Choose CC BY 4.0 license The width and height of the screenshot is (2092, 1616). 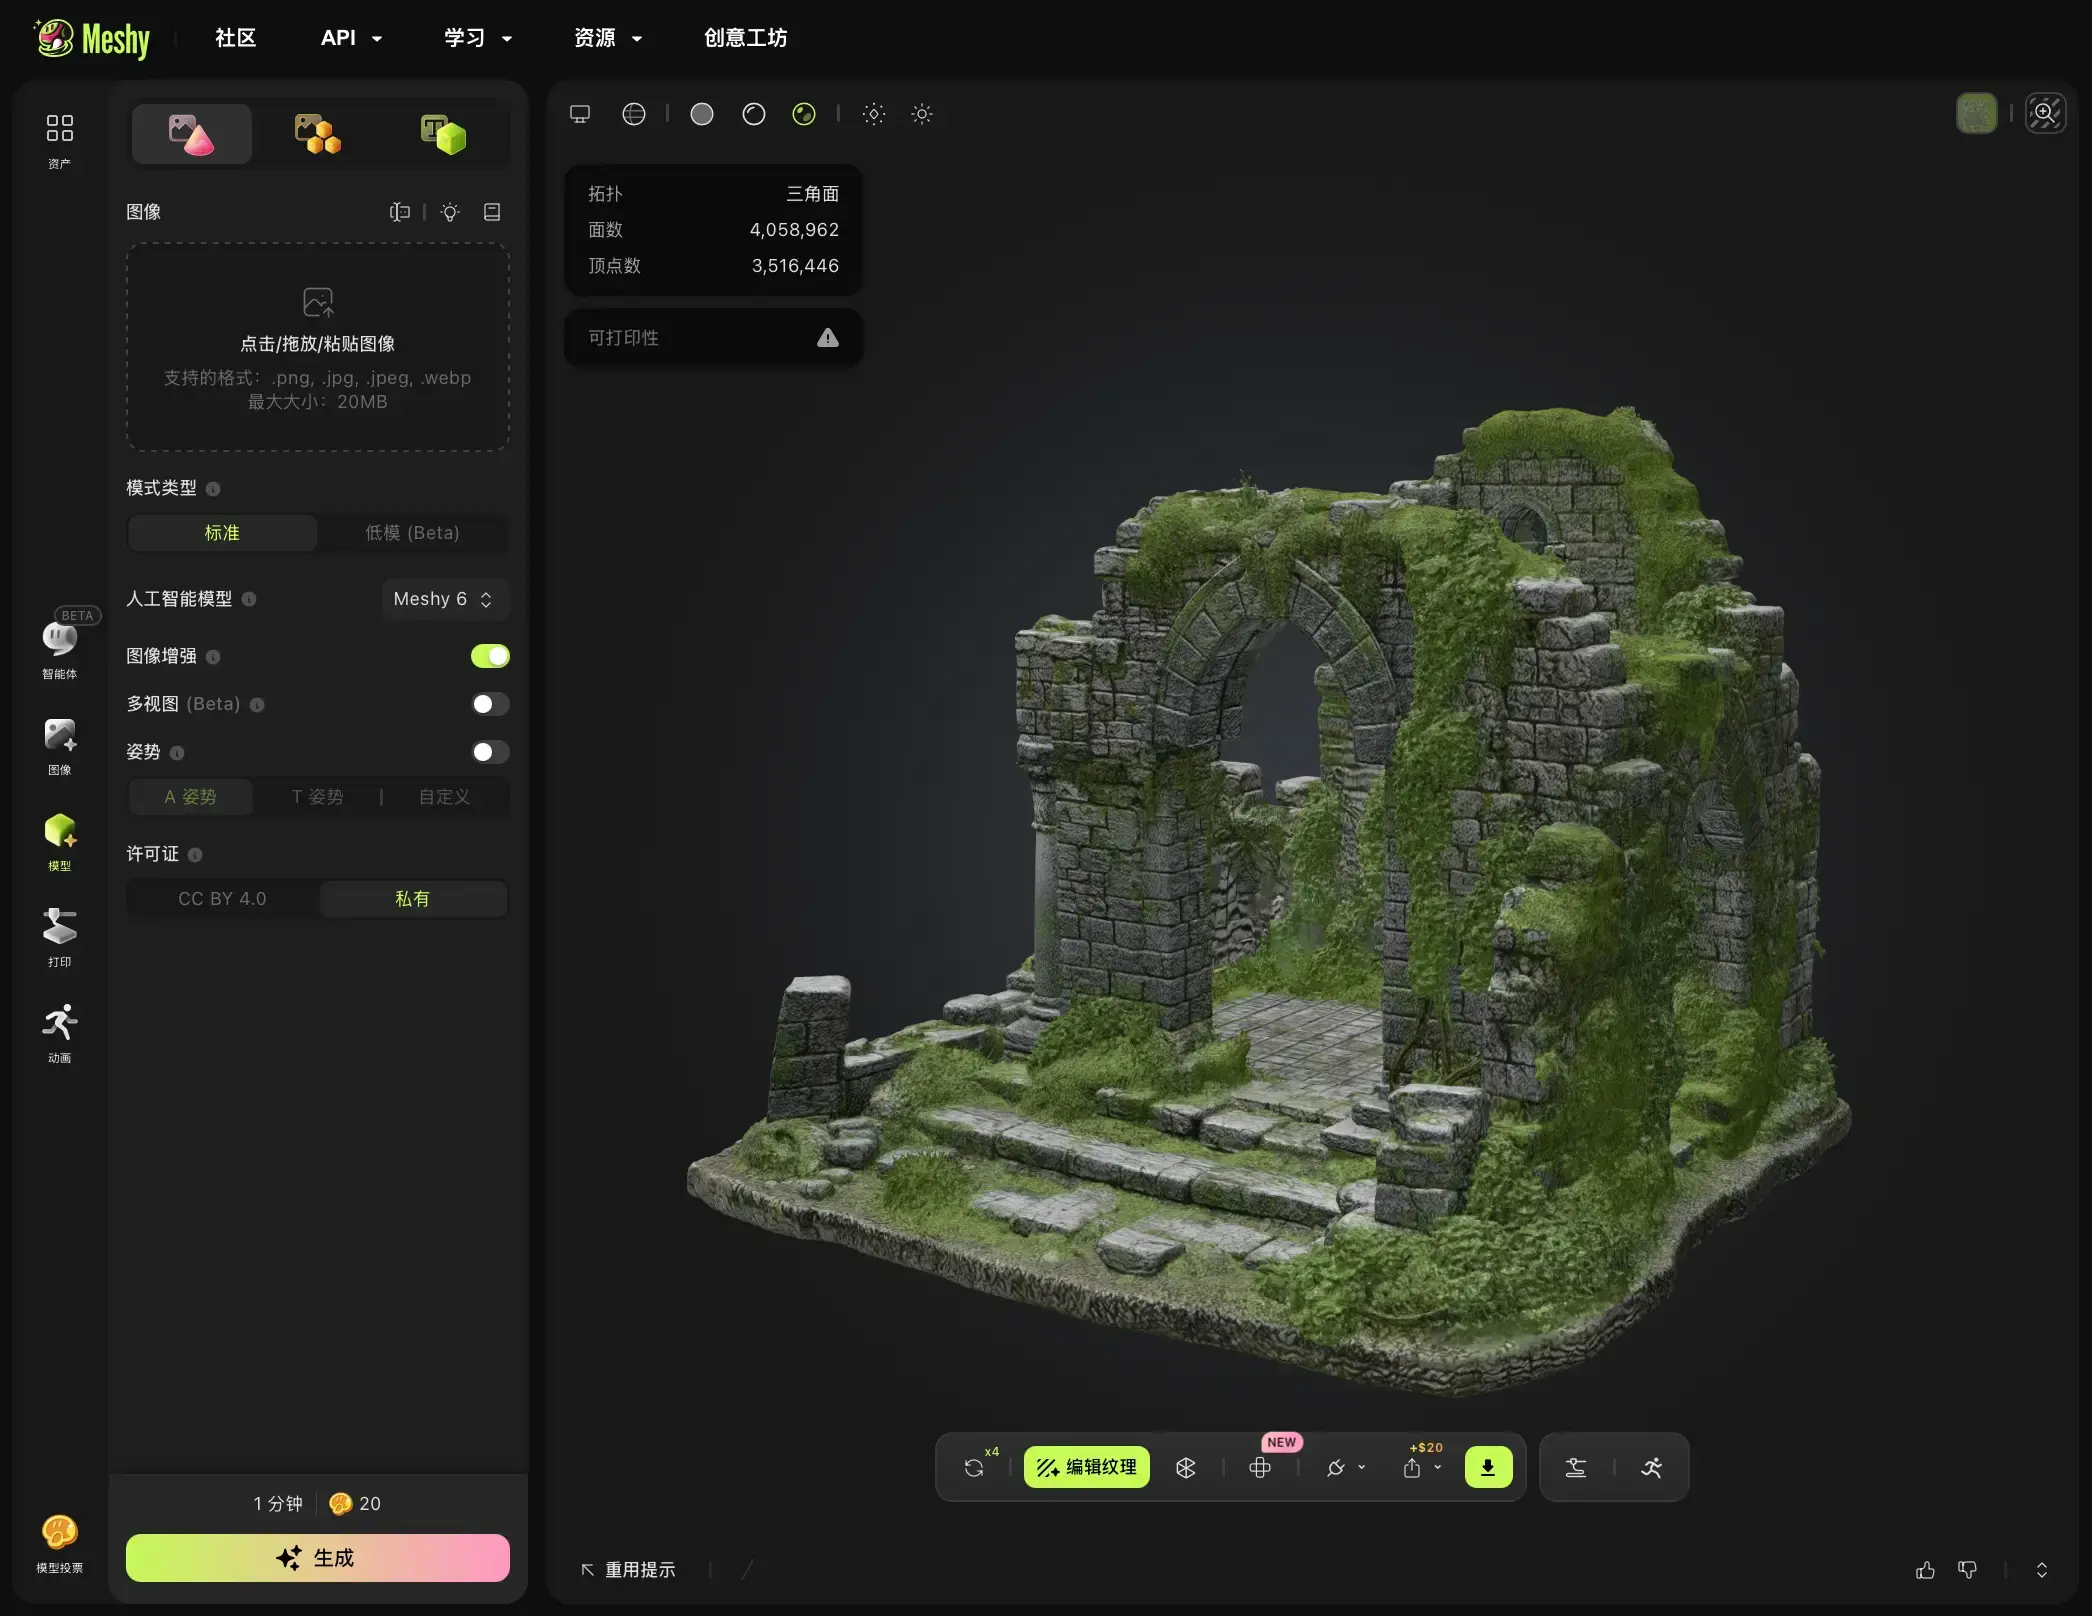[x=222, y=899]
